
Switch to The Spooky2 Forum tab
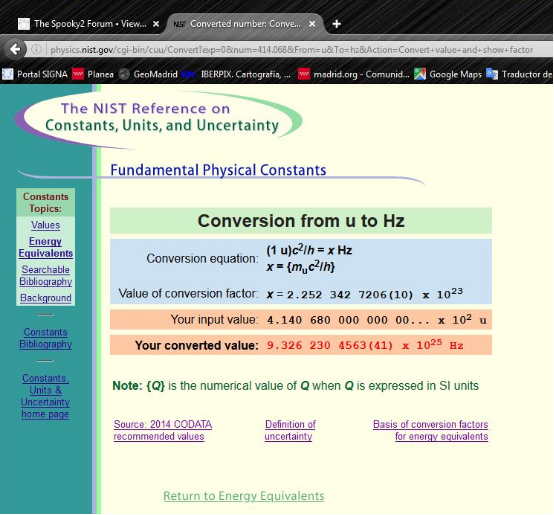(88, 24)
